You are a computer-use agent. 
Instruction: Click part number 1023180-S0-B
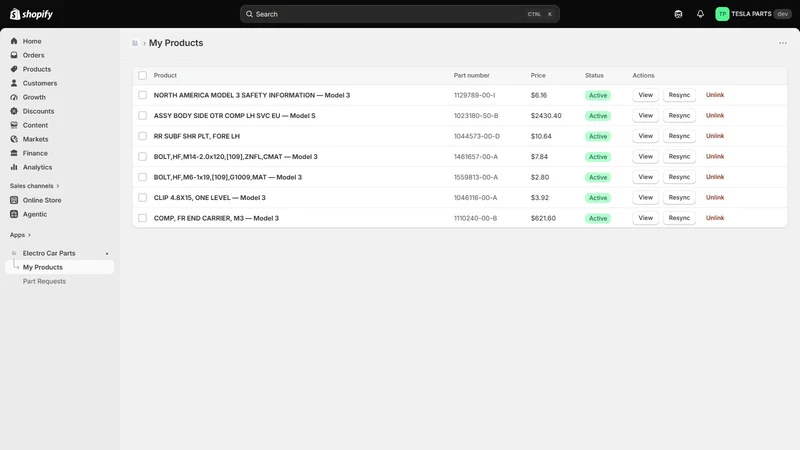476,116
